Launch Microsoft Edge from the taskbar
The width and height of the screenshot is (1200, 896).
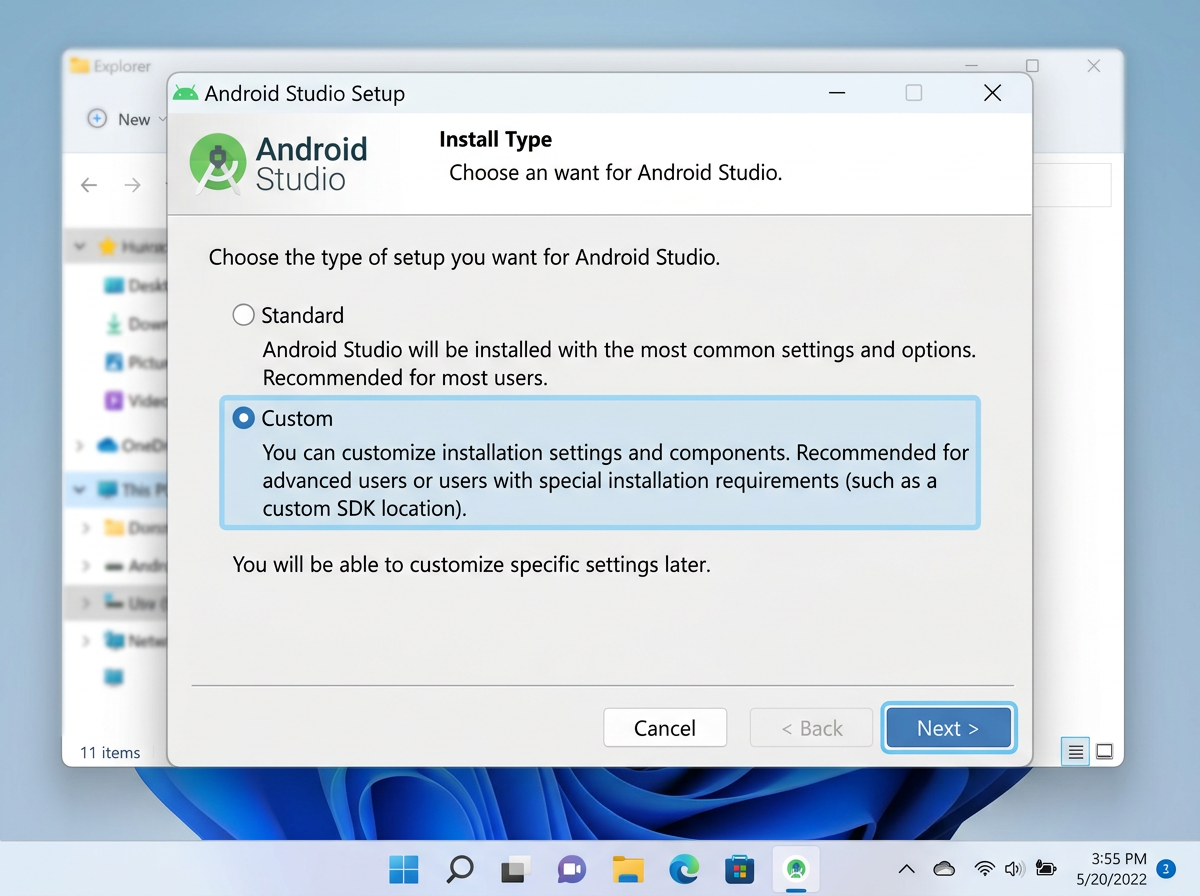click(x=684, y=869)
